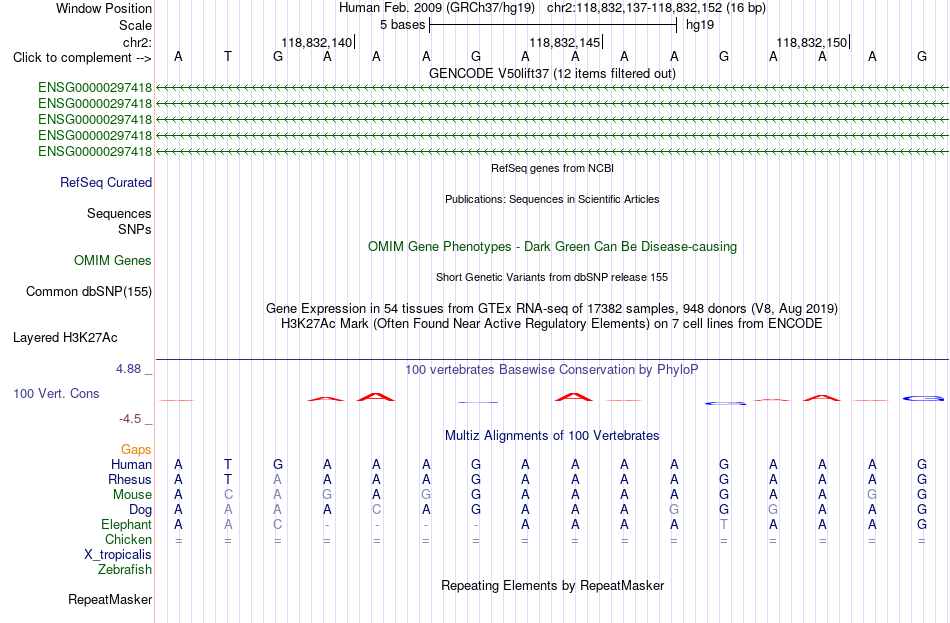Click the chr2: ruler label

pos(137,42)
